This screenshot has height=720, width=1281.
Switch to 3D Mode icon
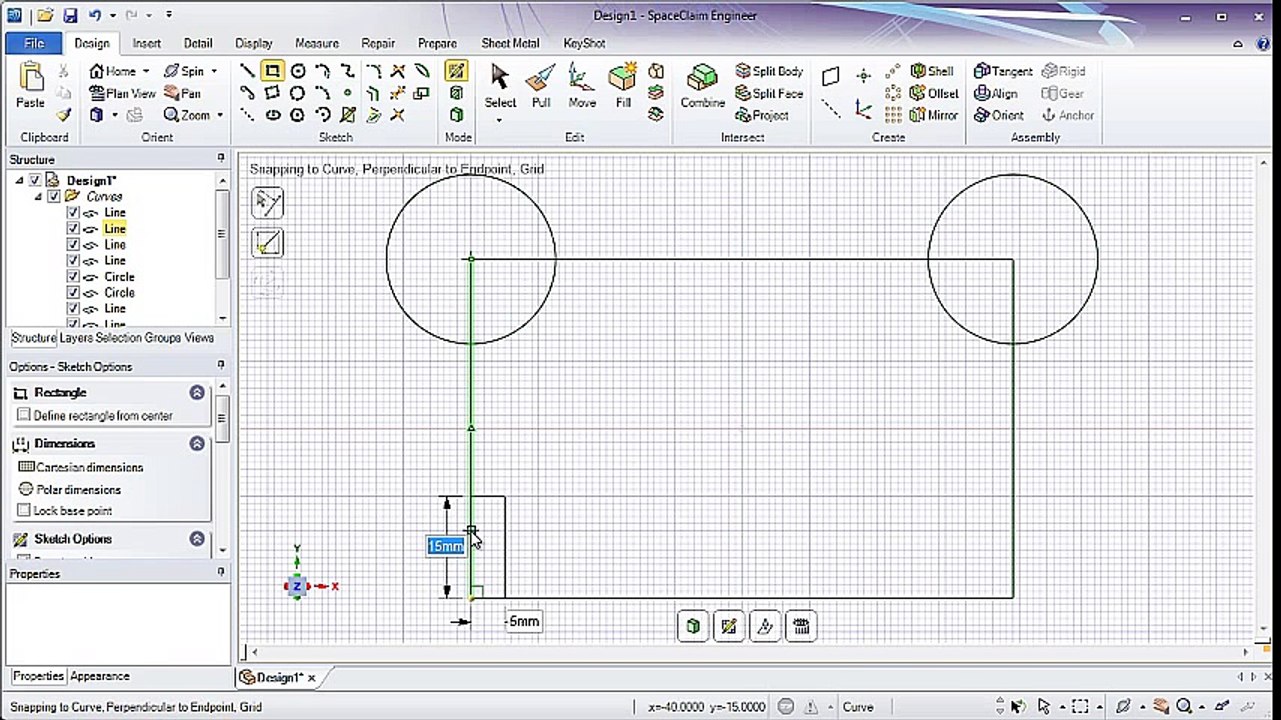(x=456, y=115)
